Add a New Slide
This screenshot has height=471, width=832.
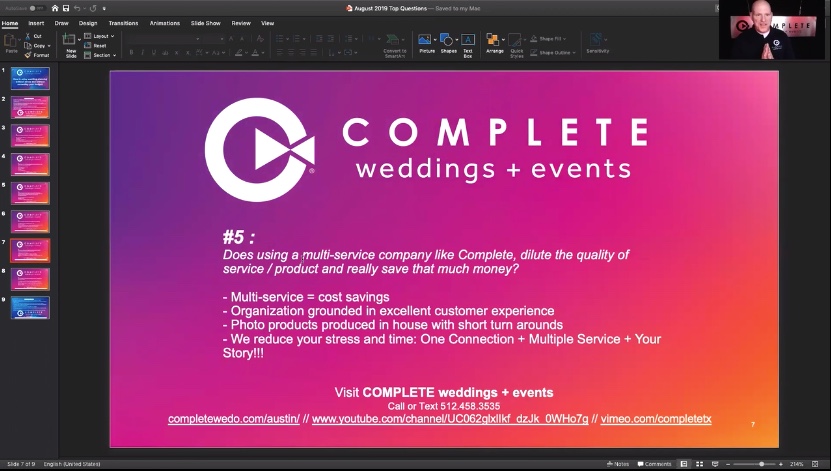tap(70, 45)
